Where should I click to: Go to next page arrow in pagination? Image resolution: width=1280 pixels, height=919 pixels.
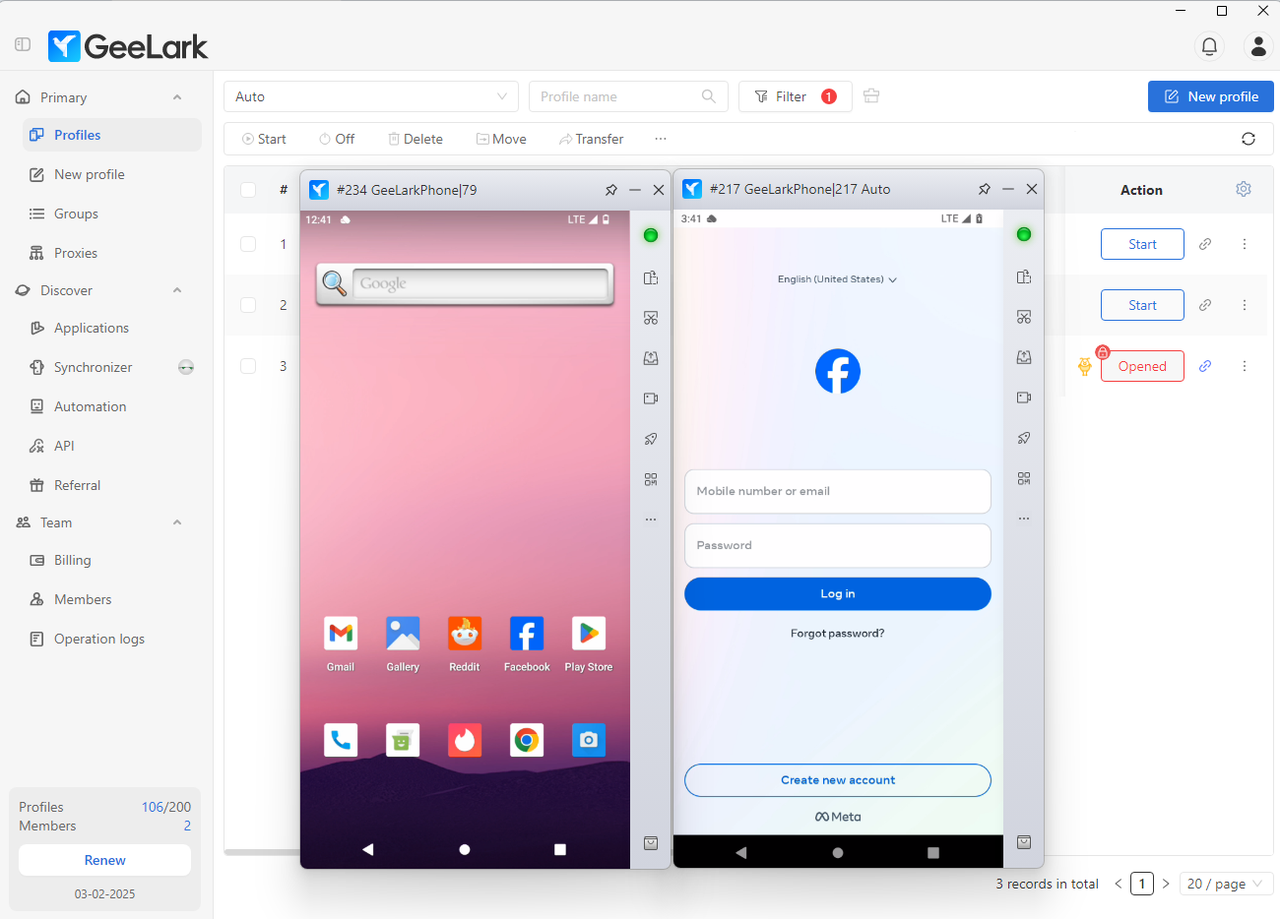tap(1165, 884)
